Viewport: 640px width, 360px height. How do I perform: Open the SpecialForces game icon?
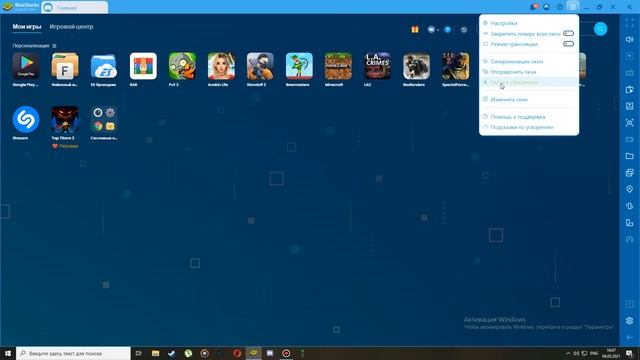click(456, 66)
